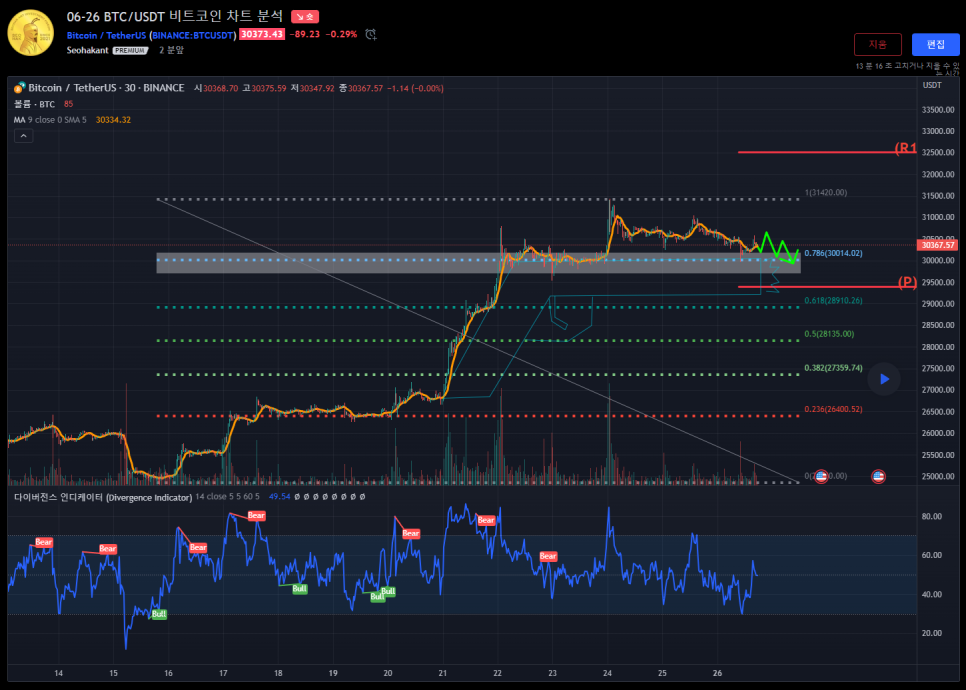Click the alarm clock alert icon
This screenshot has width=966, height=690.
pyautogui.click(x=371, y=34)
